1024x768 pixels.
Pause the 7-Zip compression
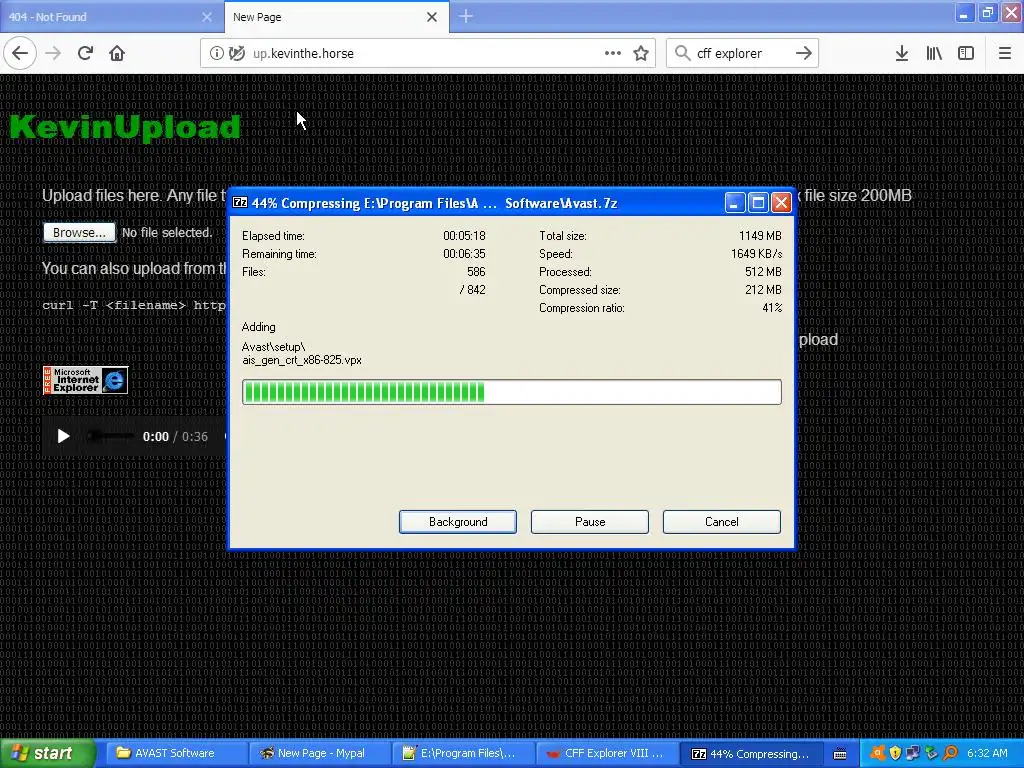[x=590, y=522]
